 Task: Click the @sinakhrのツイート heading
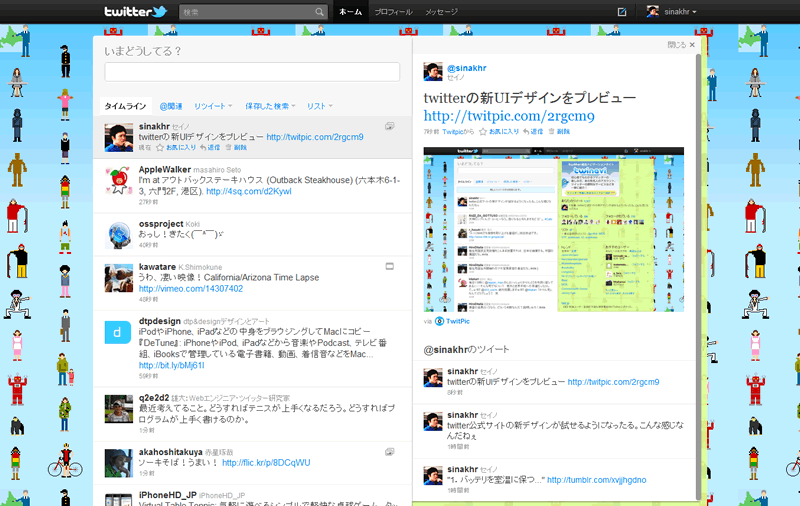click(466, 349)
